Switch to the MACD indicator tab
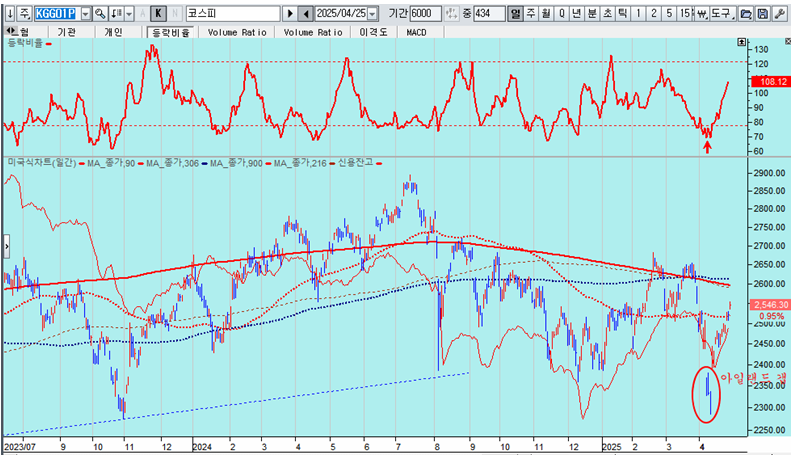Screen dimensions: 793x456 (x=417, y=32)
